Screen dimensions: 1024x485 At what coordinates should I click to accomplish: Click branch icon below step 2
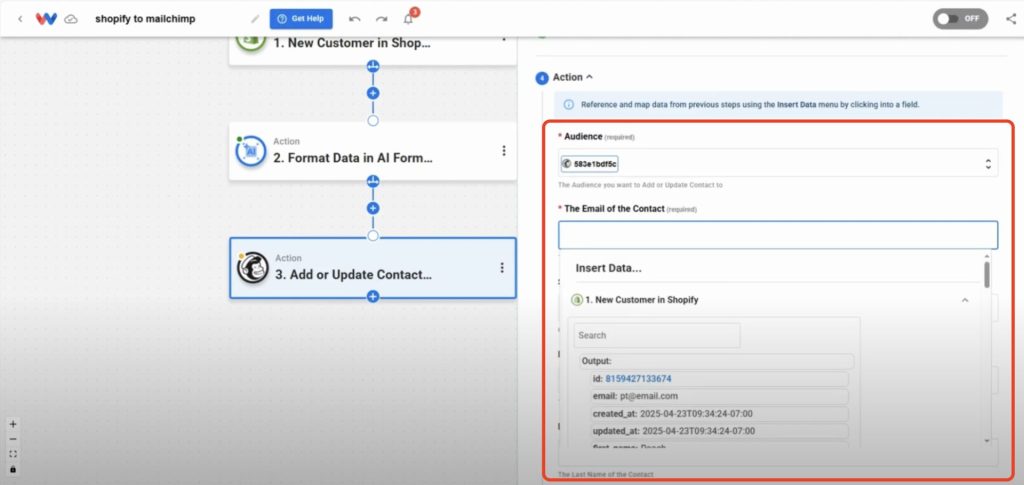pyautogui.click(x=373, y=181)
